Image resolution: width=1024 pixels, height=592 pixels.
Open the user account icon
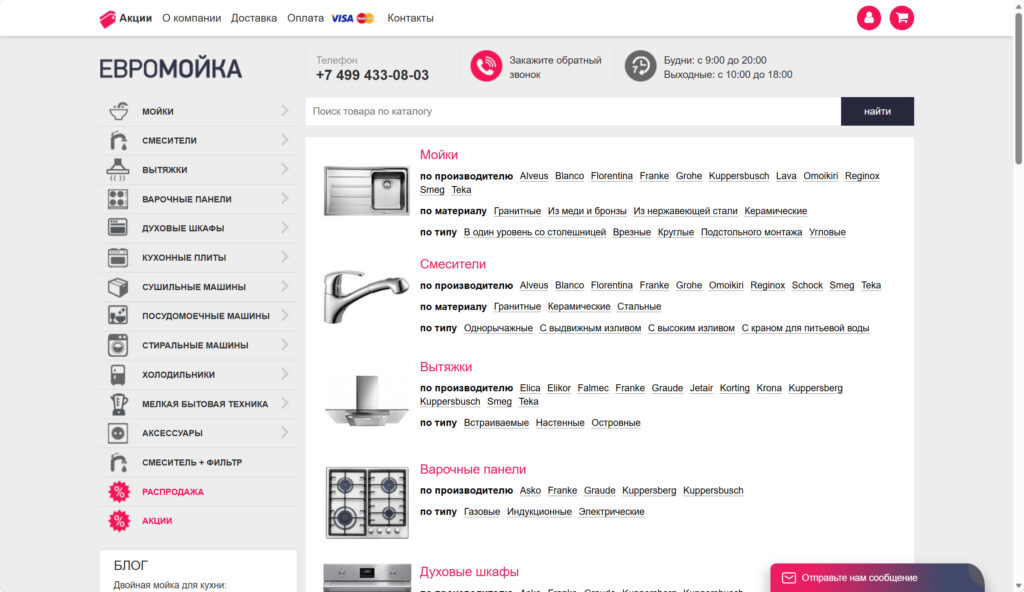pyautogui.click(x=869, y=18)
